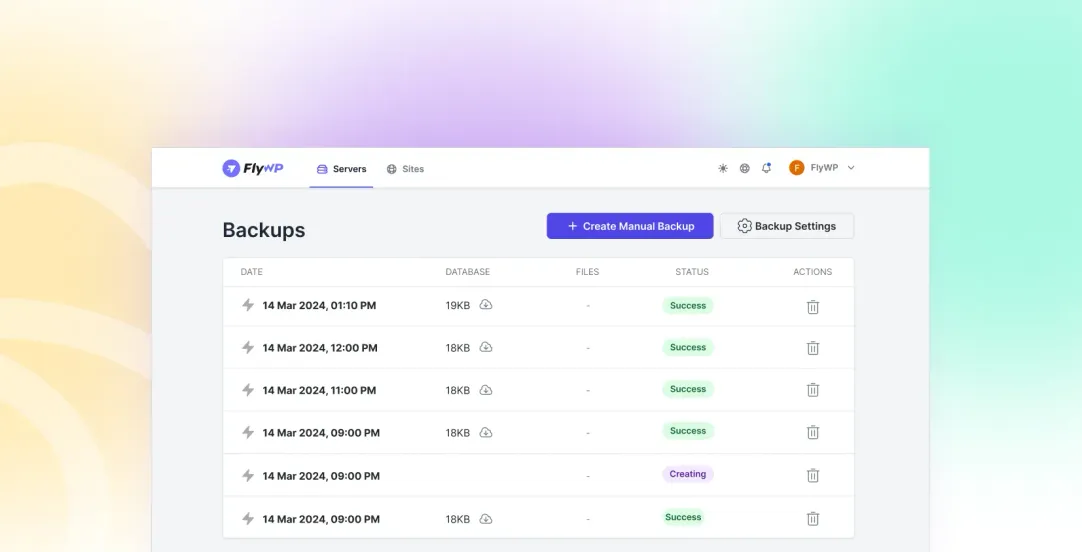The image size is (1082, 552).
Task: Select the 14 Mar 2024, 12:00 PM entry
Action: (319, 348)
